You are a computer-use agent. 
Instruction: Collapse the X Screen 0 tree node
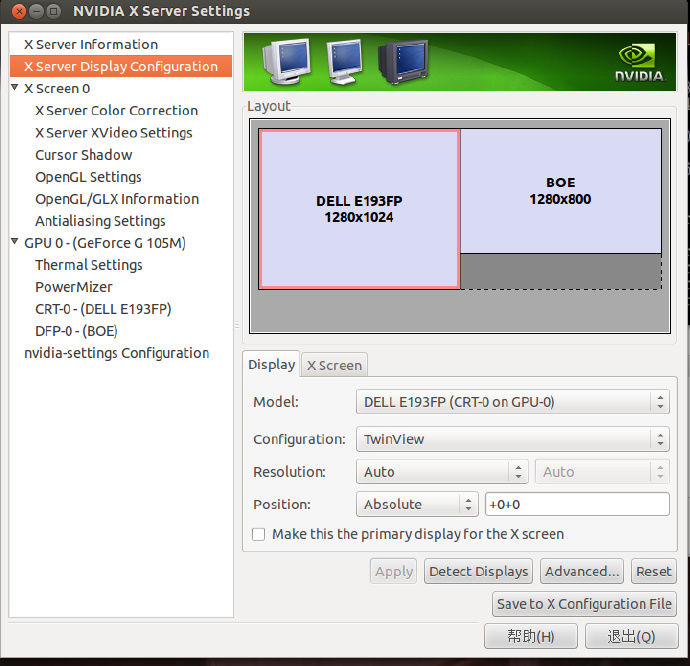(15, 88)
